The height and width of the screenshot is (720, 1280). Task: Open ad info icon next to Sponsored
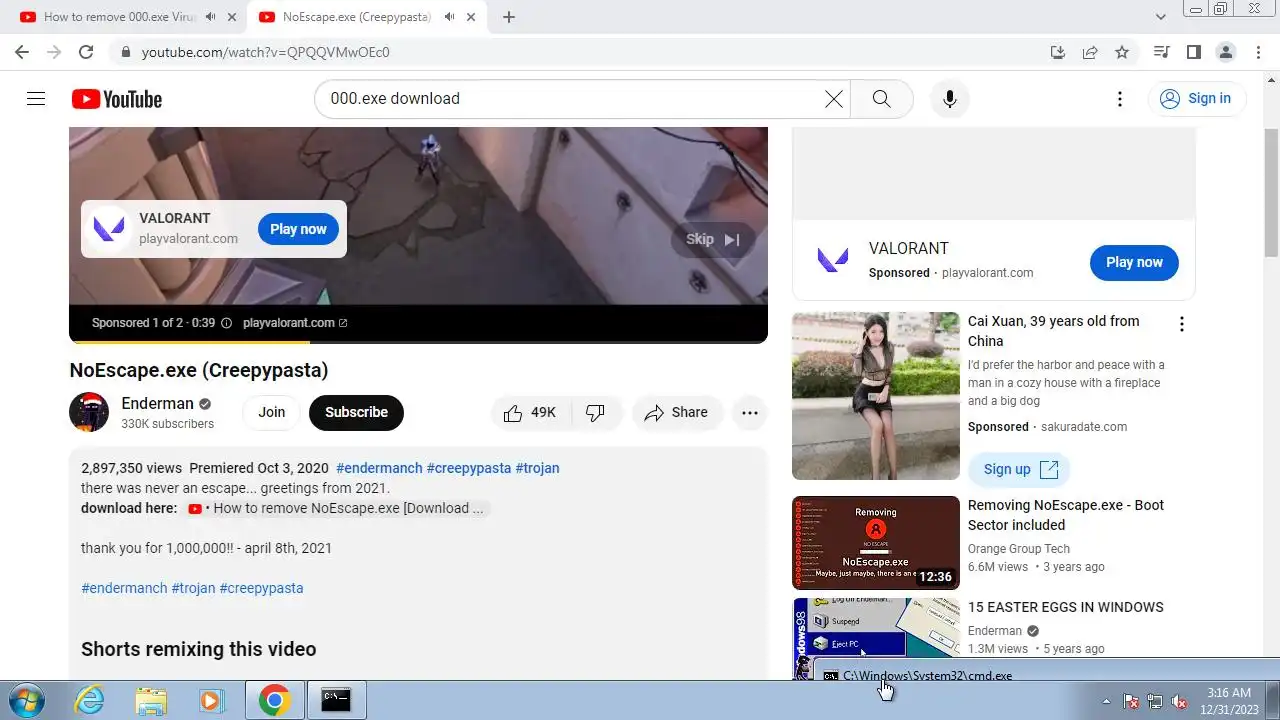pyautogui.click(x=226, y=323)
